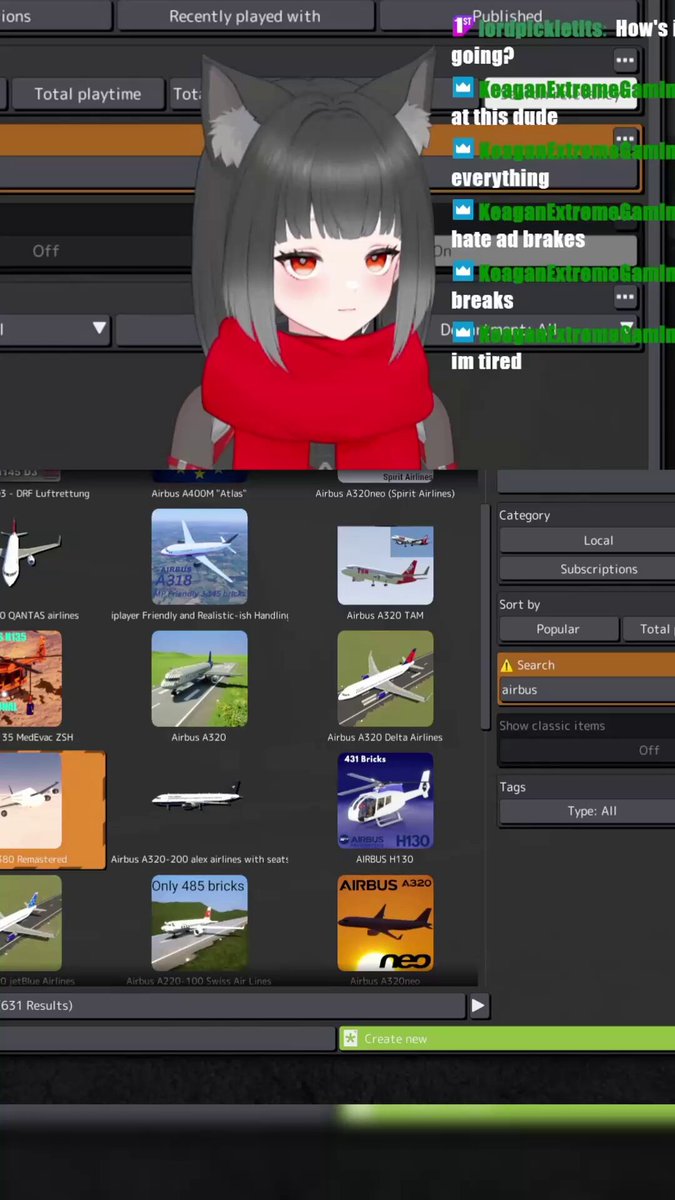Switch to the Recently played with tab
Image resolution: width=675 pixels, height=1200 pixels.
click(245, 16)
